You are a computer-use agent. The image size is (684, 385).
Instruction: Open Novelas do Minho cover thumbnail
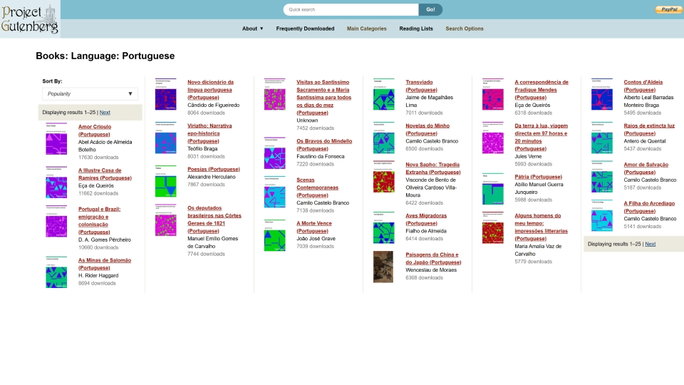click(383, 138)
